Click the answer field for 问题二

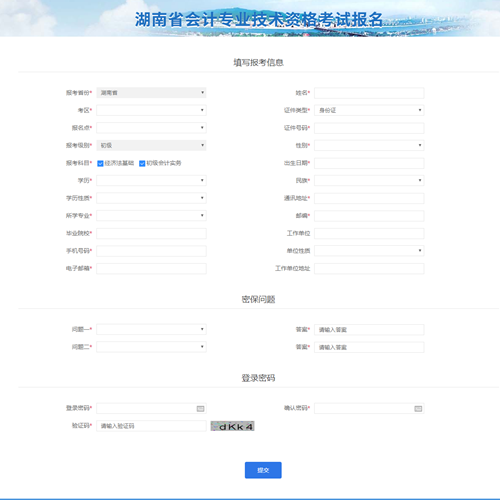(369, 347)
